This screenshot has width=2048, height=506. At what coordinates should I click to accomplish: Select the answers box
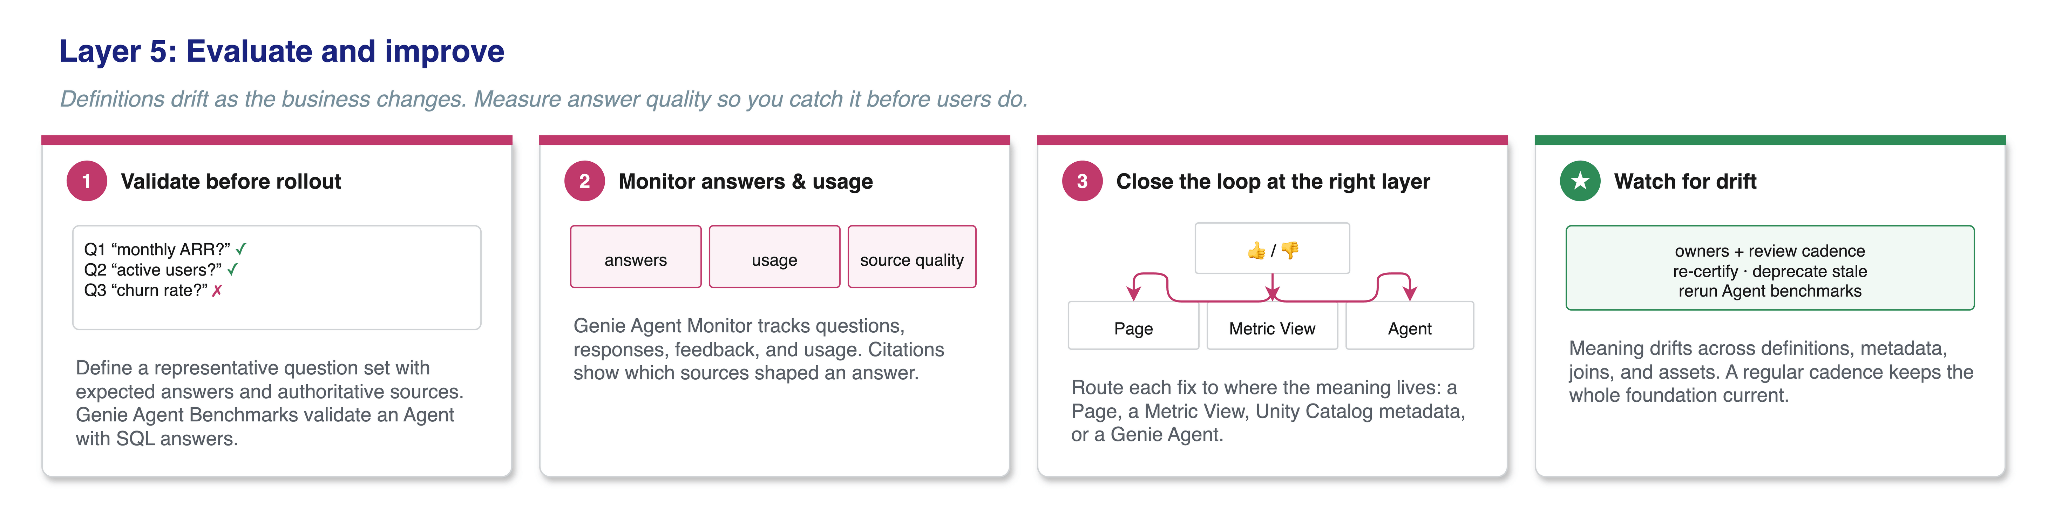[x=636, y=257]
